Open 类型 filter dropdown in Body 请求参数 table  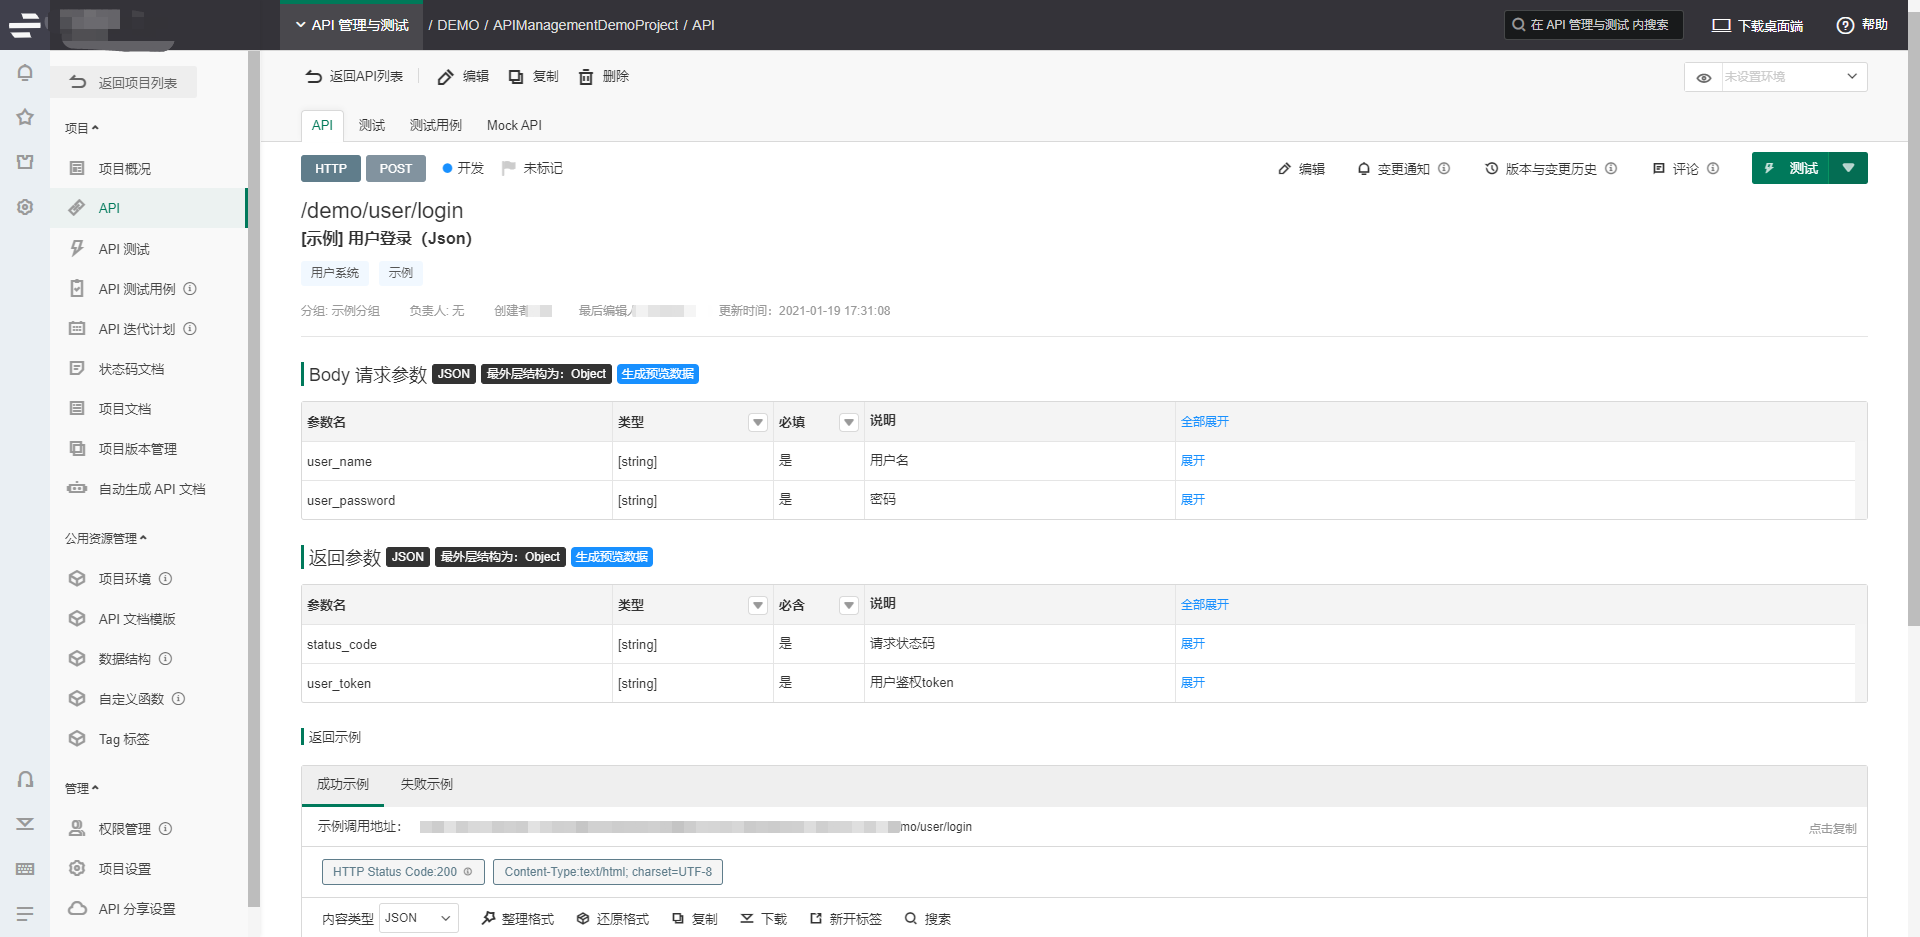pyautogui.click(x=758, y=422)
